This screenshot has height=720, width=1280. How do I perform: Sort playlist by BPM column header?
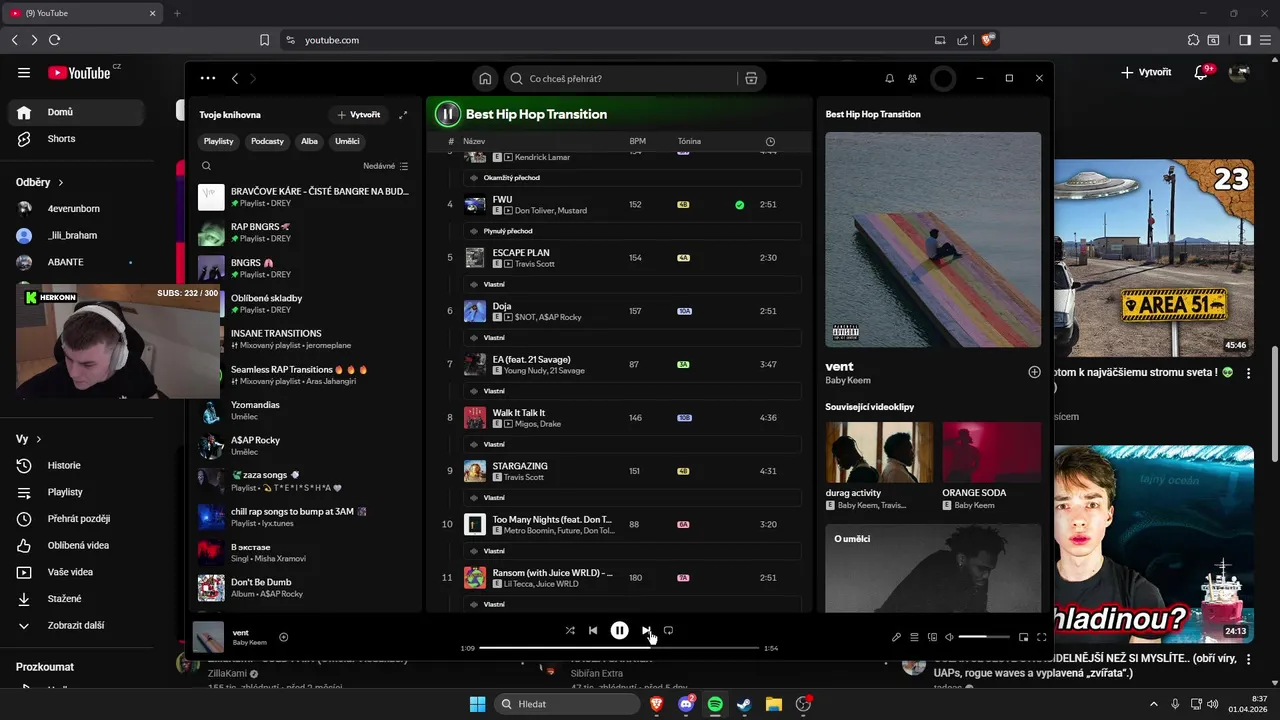click(x=637, y=141)
